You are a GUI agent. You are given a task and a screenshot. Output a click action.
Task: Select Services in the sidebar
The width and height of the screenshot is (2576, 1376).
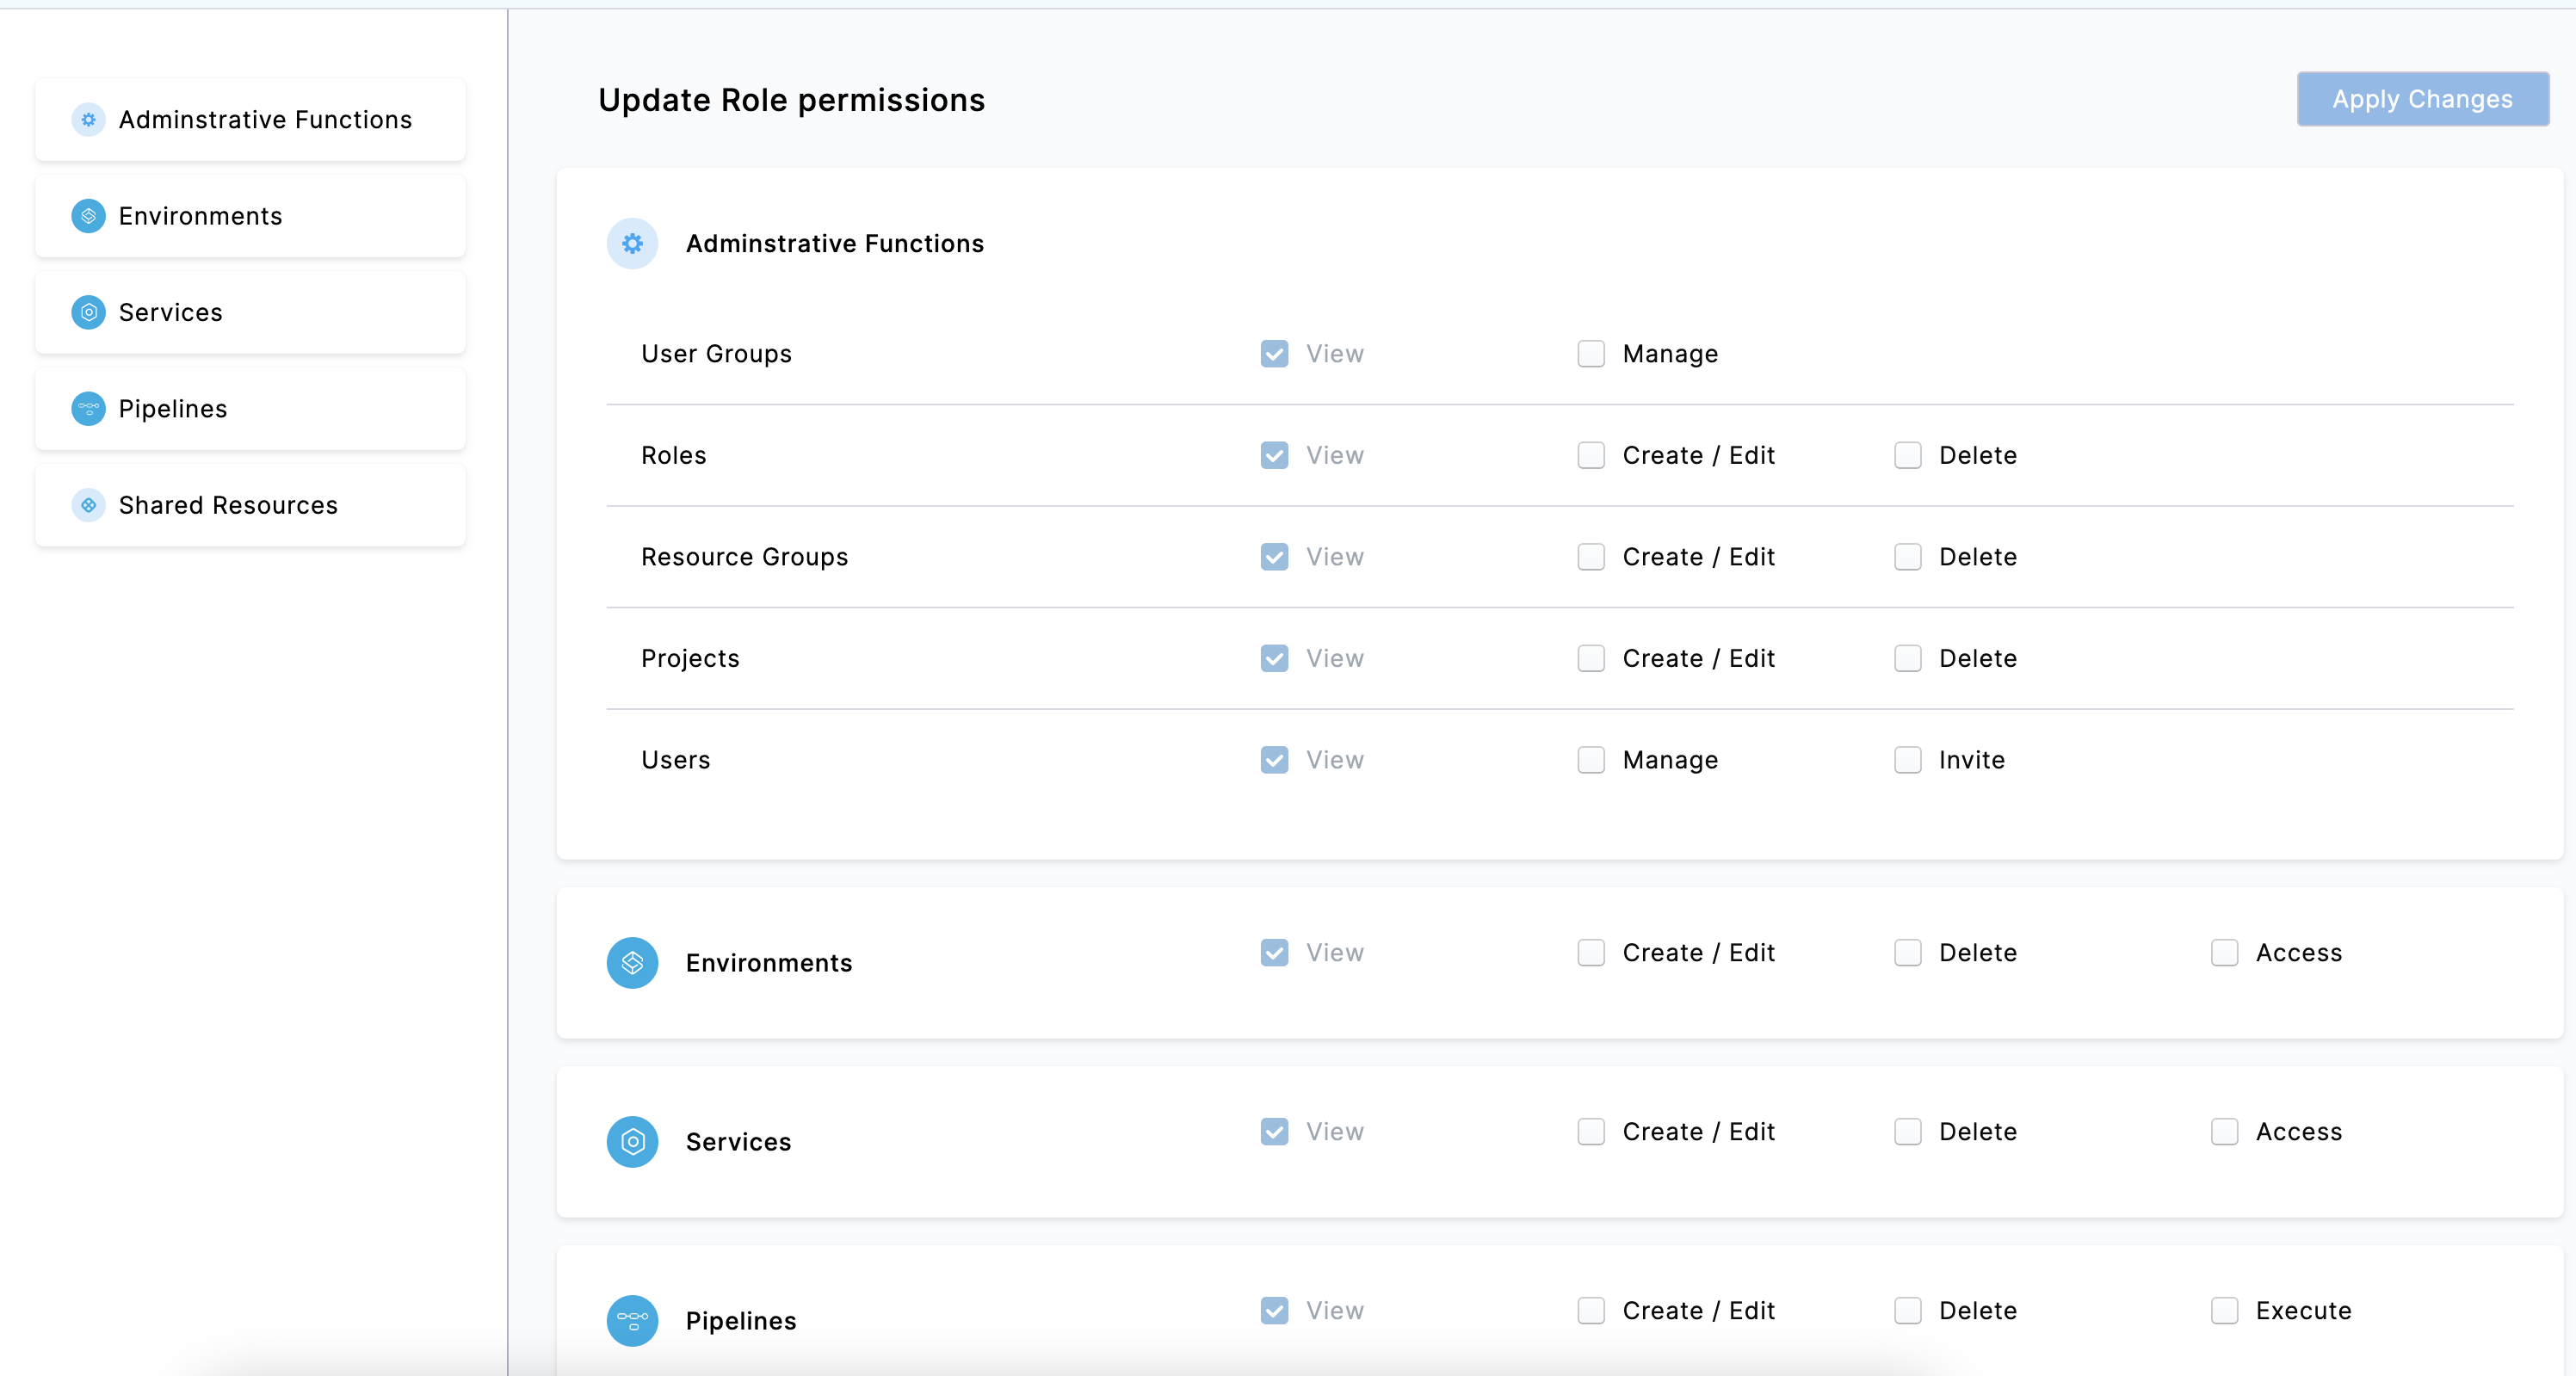click(x=250, y=312)
